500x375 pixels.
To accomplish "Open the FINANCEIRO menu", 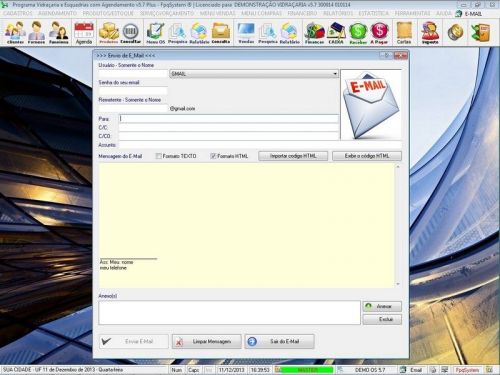I will pos(302,13).
